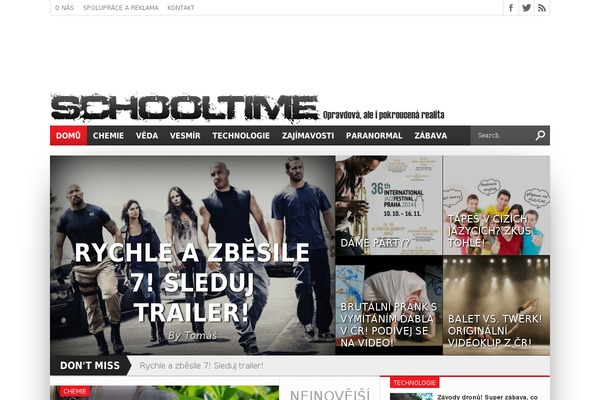Select the DOMŮ menu item

click(x=68, y=136)
